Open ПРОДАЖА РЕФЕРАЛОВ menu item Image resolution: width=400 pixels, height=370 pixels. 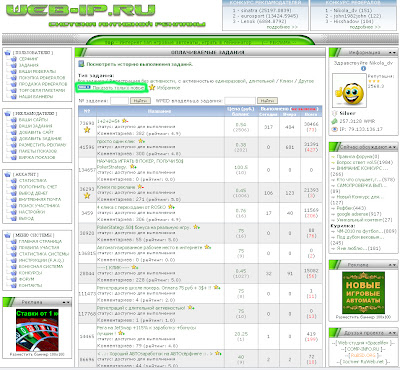43,84
